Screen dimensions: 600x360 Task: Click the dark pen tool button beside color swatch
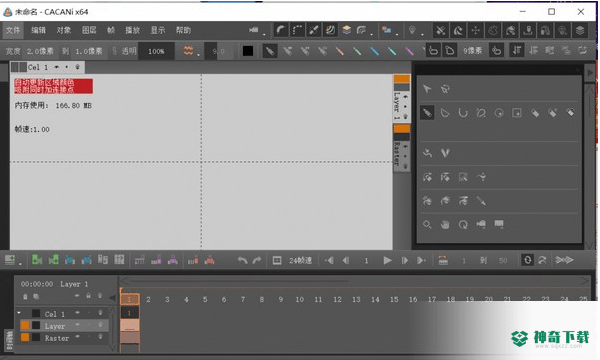pyautogui.click(x=270, y=51)
